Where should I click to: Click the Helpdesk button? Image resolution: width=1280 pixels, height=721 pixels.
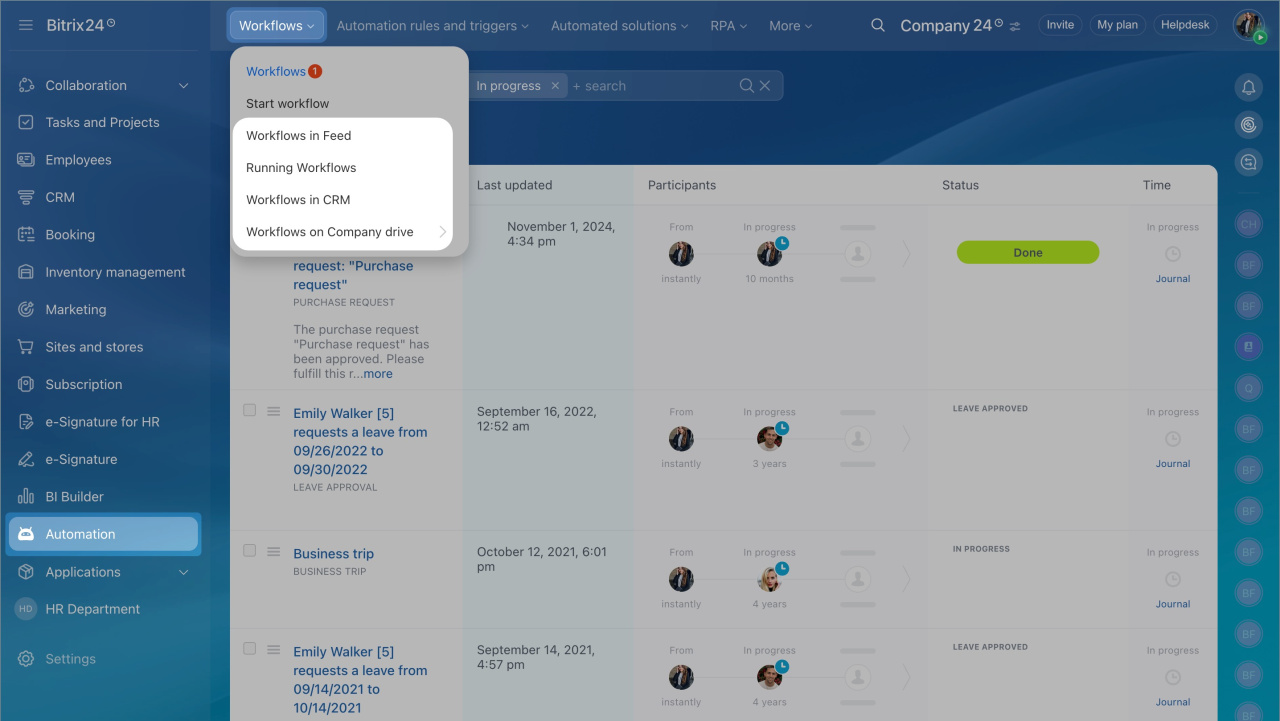point(1184,25)
